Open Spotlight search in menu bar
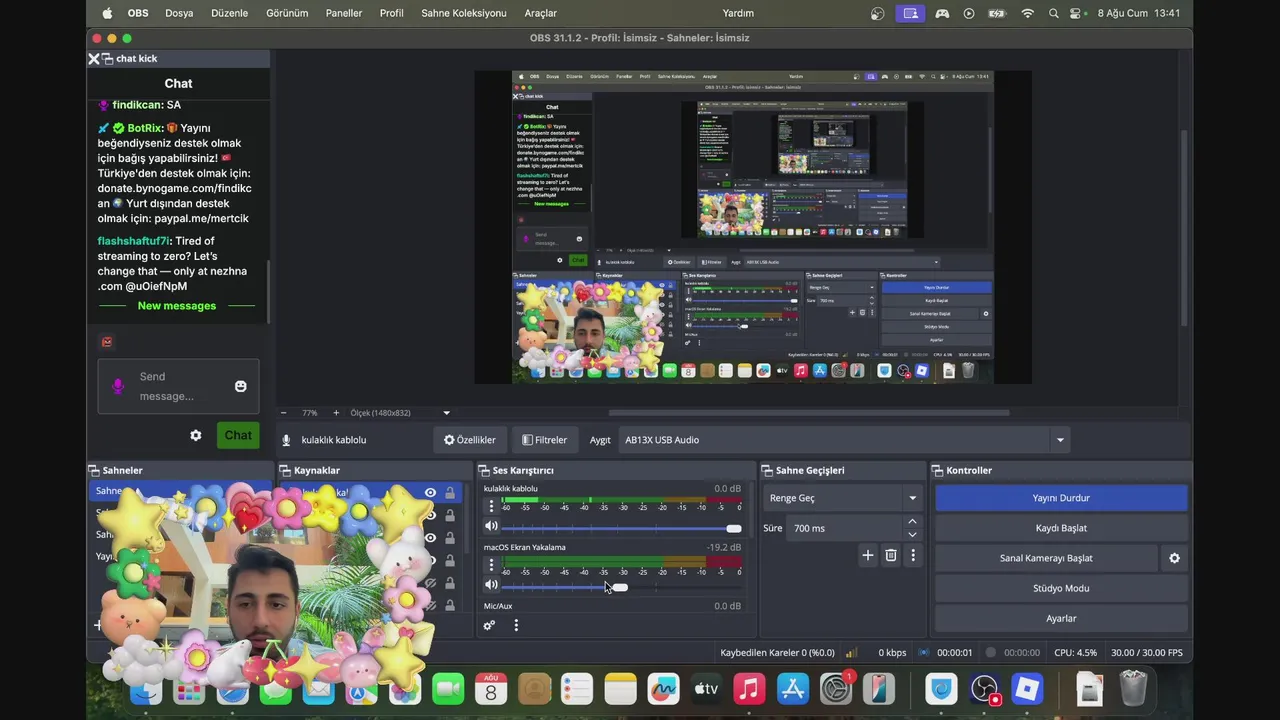The width and height of the screenshot is (1280, 720). coord(1053,13)
